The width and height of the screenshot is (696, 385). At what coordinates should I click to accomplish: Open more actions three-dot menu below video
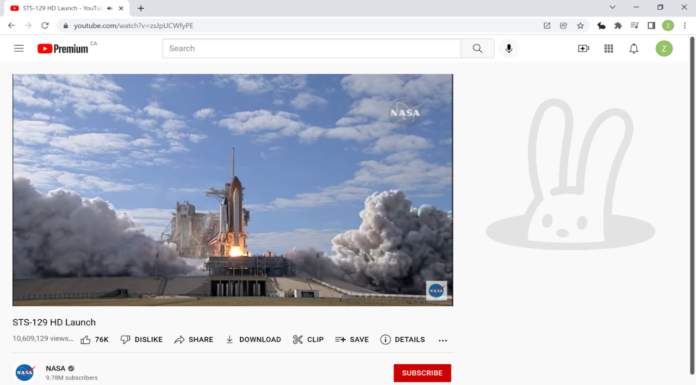pyautogui.click(x=443, y=340)
